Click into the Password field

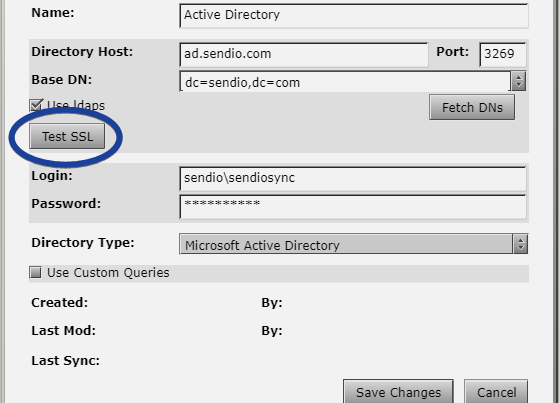pyautogui.click(x=353, y=207)
